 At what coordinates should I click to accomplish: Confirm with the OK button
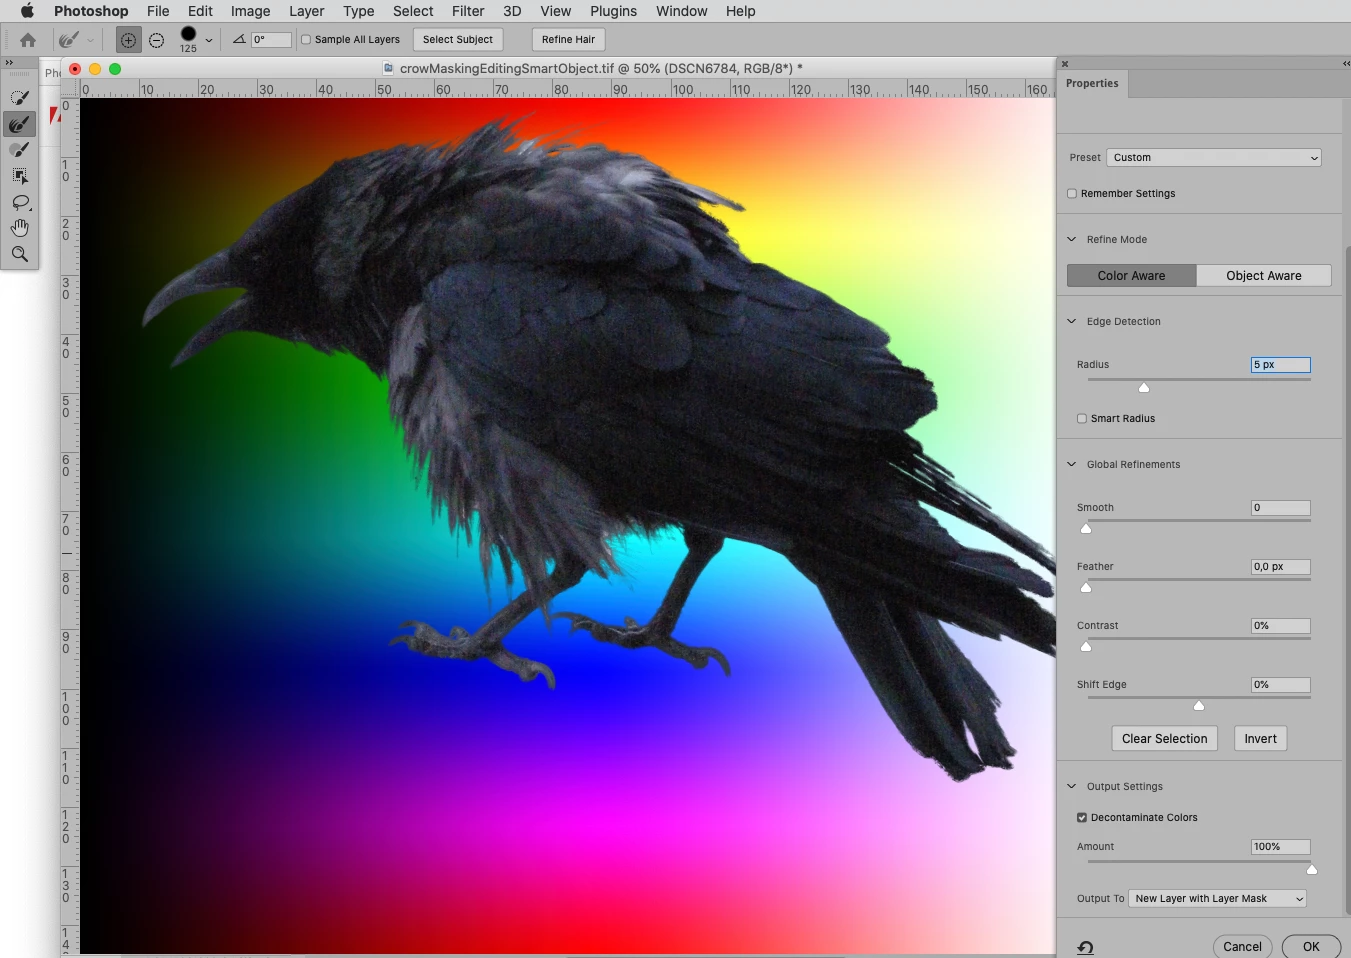[x=1311, y=947]
